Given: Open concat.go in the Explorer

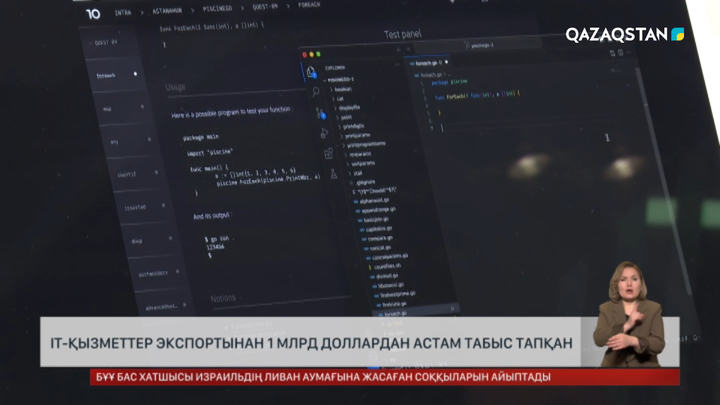Looking at the screenshot, I should pos(378,248).
